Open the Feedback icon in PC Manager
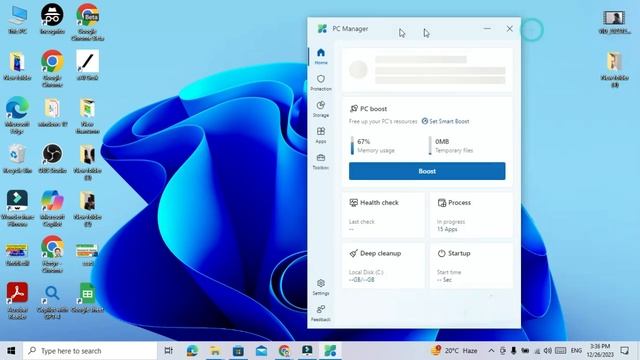The width and height of the screenshot is (640, 360). pos(321,313)
